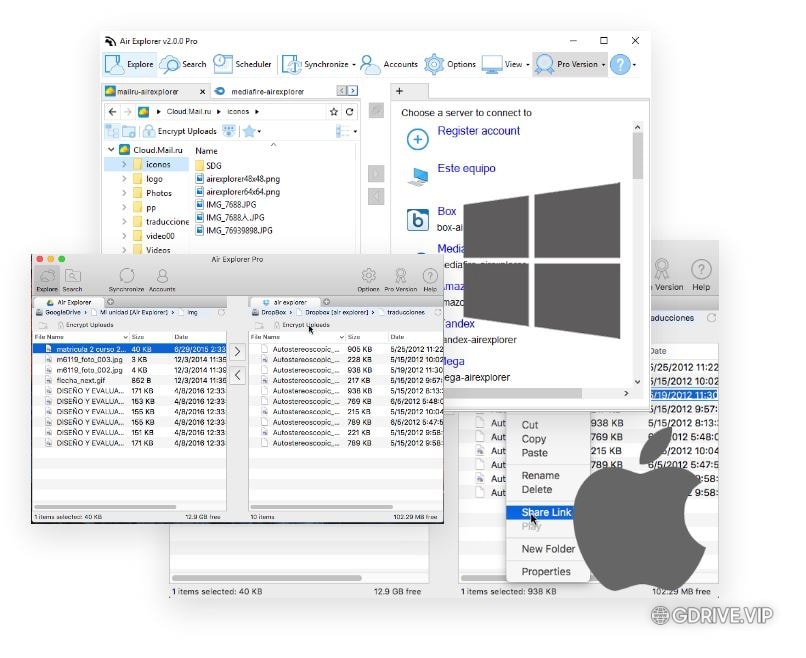Viewport: 806px width, 658px height.
Task: Add current folder to favorites with star outline
Action: [x=334, y=112]
